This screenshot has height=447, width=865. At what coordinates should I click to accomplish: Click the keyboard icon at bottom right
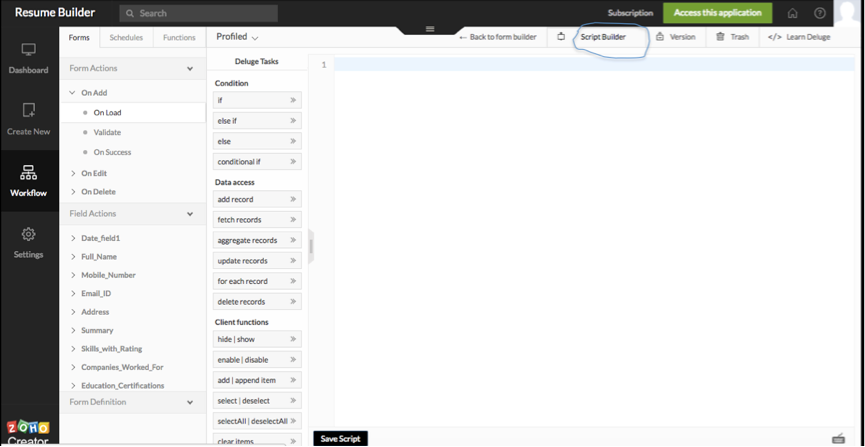pos(838,438)
